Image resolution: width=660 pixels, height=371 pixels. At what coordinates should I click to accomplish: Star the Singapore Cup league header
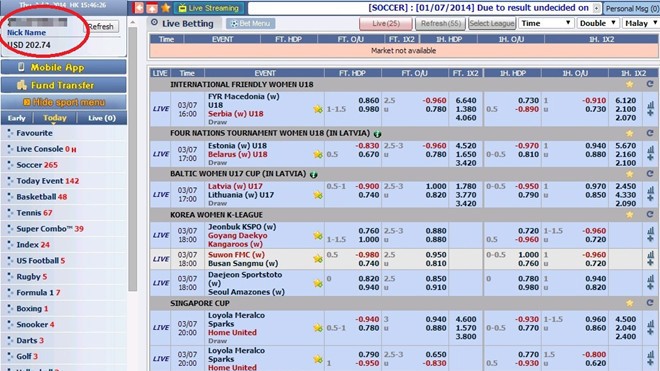click(629, 303)
